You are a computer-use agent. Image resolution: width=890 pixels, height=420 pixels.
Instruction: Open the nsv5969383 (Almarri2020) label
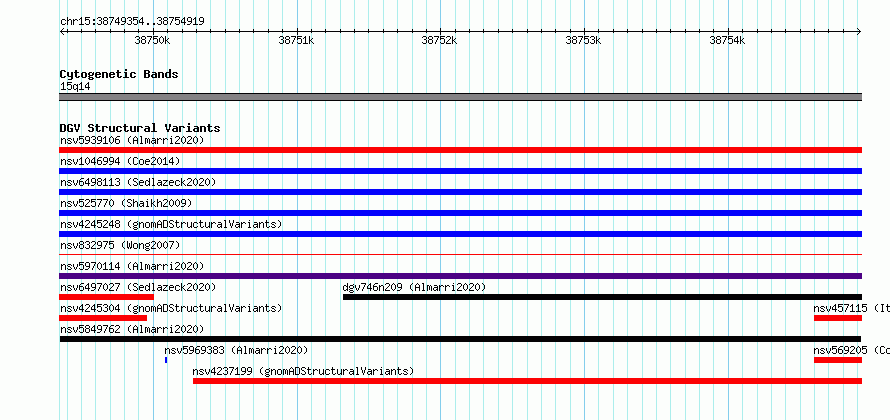point(236,350)
